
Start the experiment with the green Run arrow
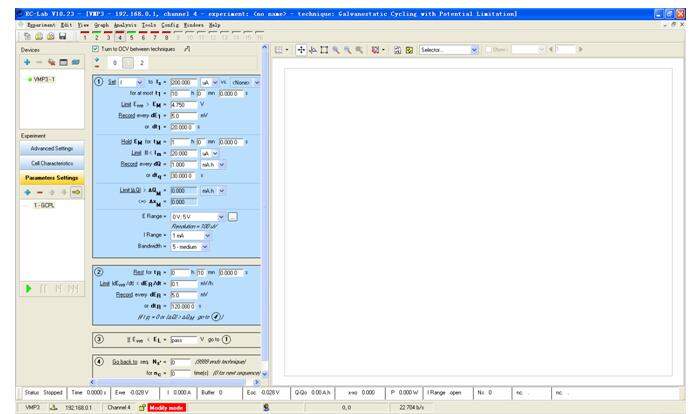[x=29, y=289]
